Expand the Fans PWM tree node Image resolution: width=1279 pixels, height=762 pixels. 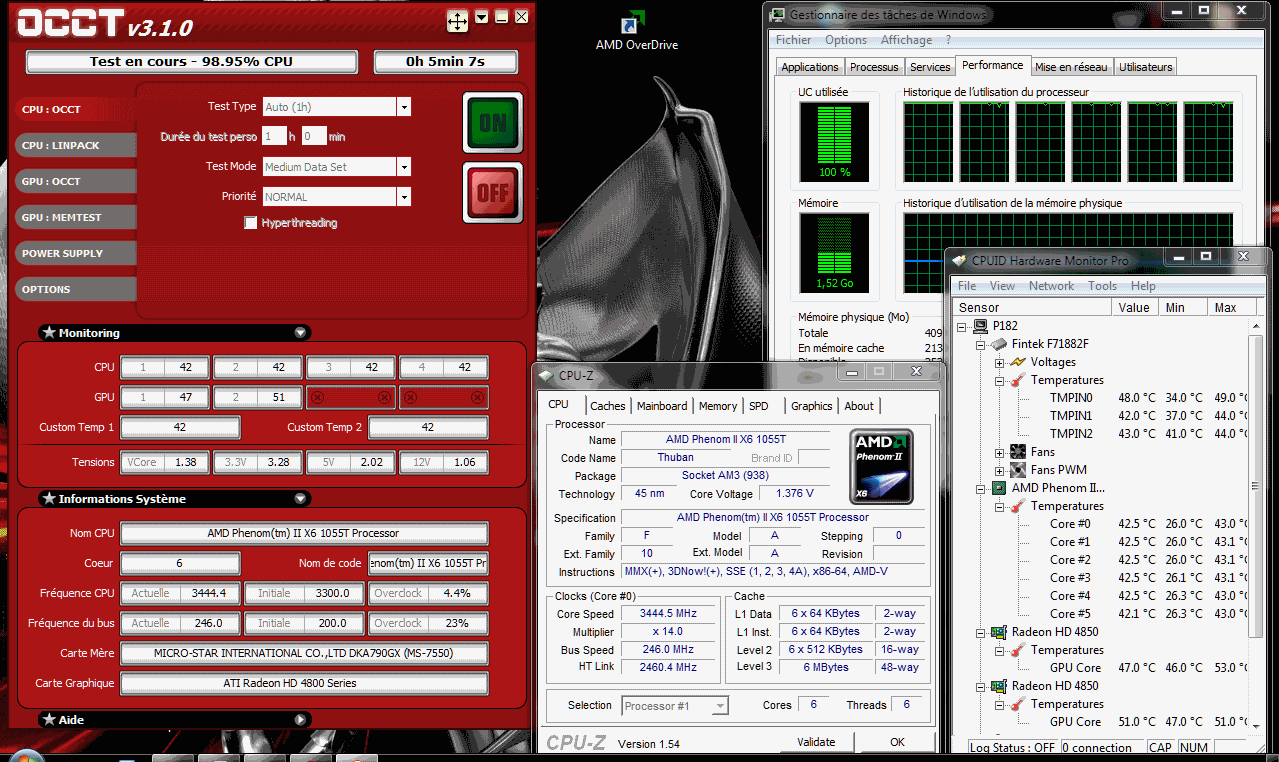(999, 470)
